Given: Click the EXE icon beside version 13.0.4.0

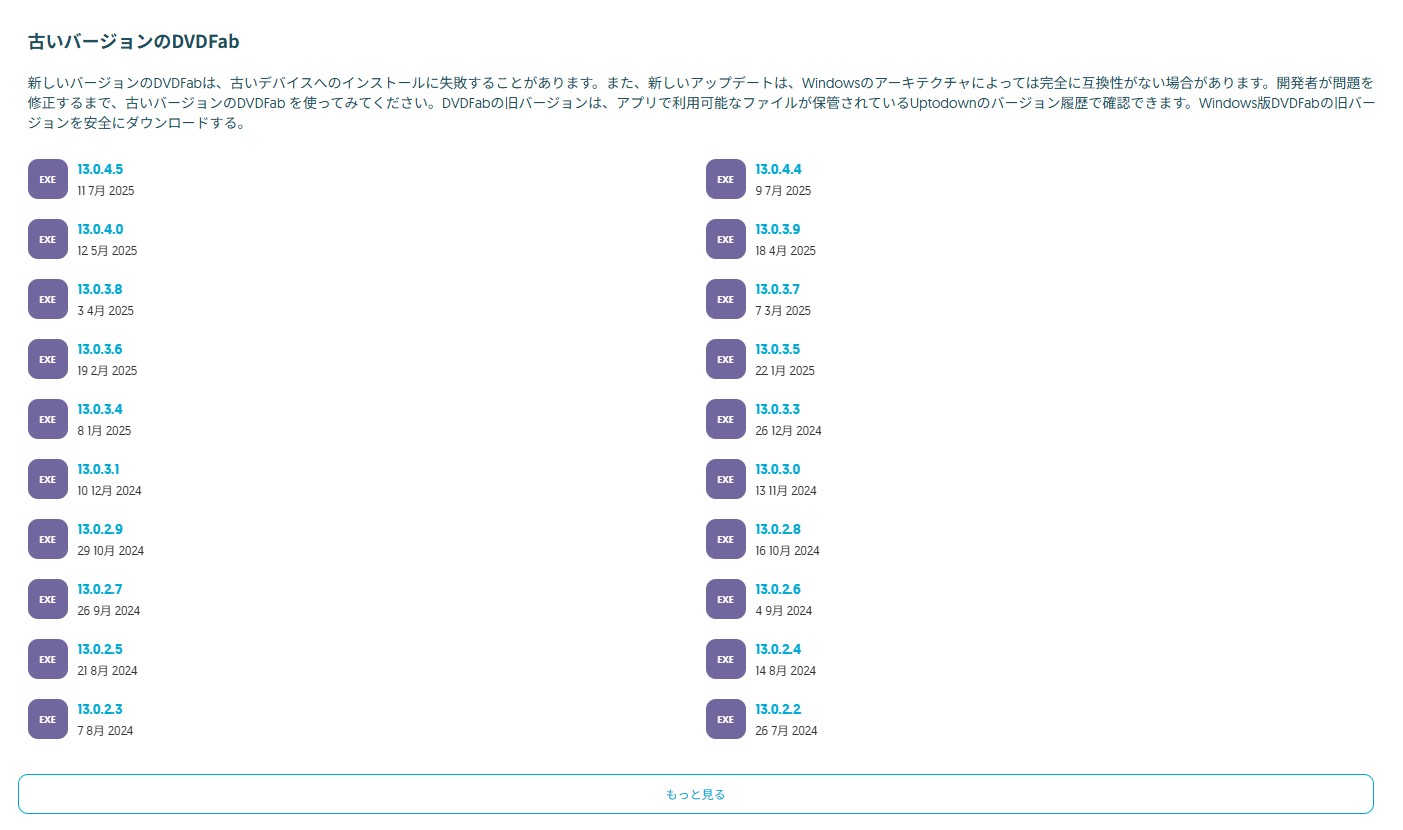Looking at the screenshot, I should pos(48,239).
